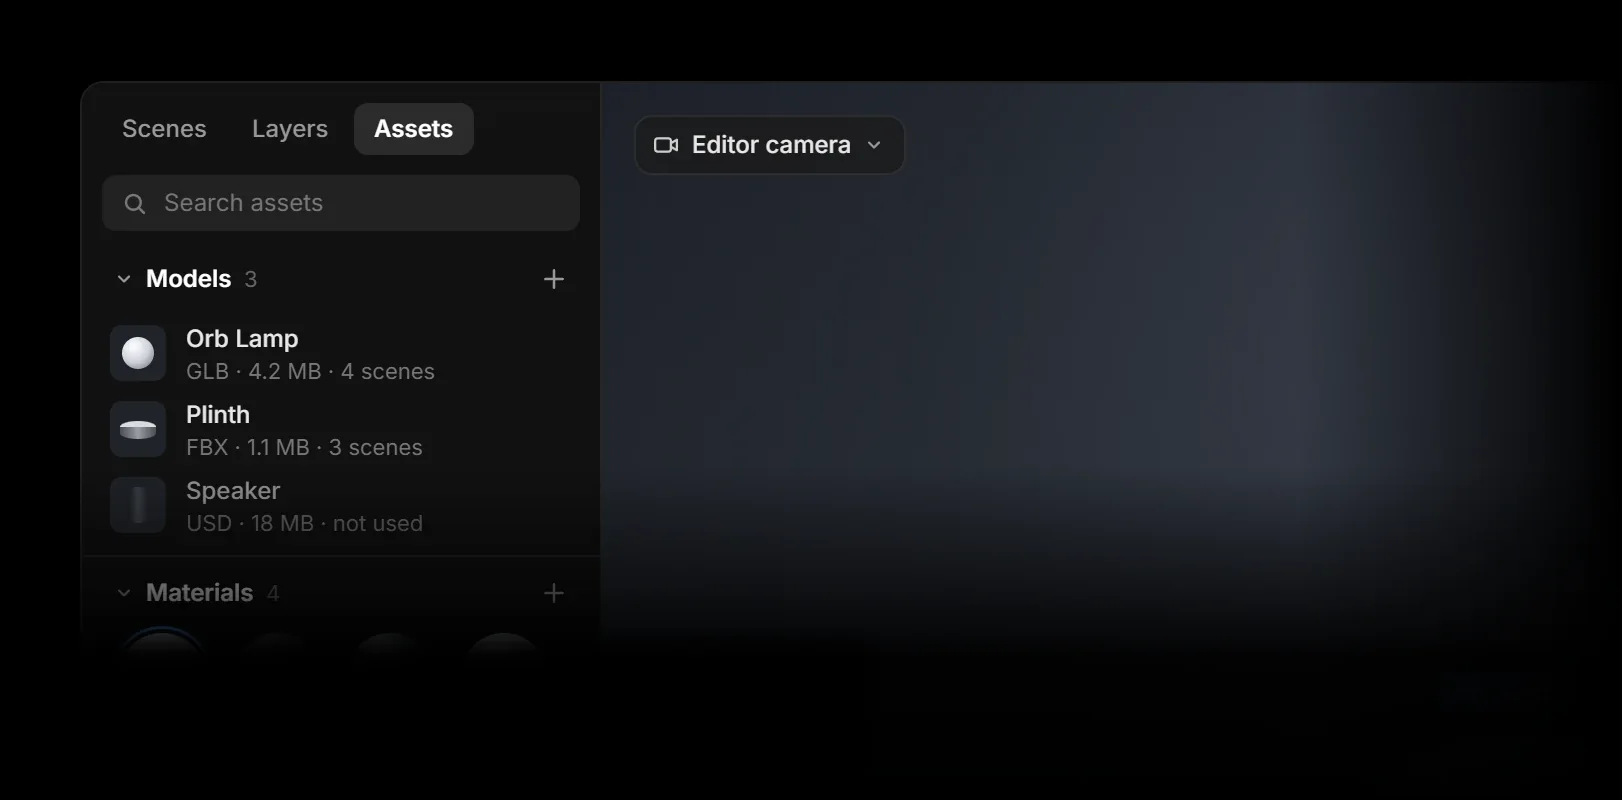Click the magnifier icon in asset search
The image size is (1622, 800).
point(135,204)
